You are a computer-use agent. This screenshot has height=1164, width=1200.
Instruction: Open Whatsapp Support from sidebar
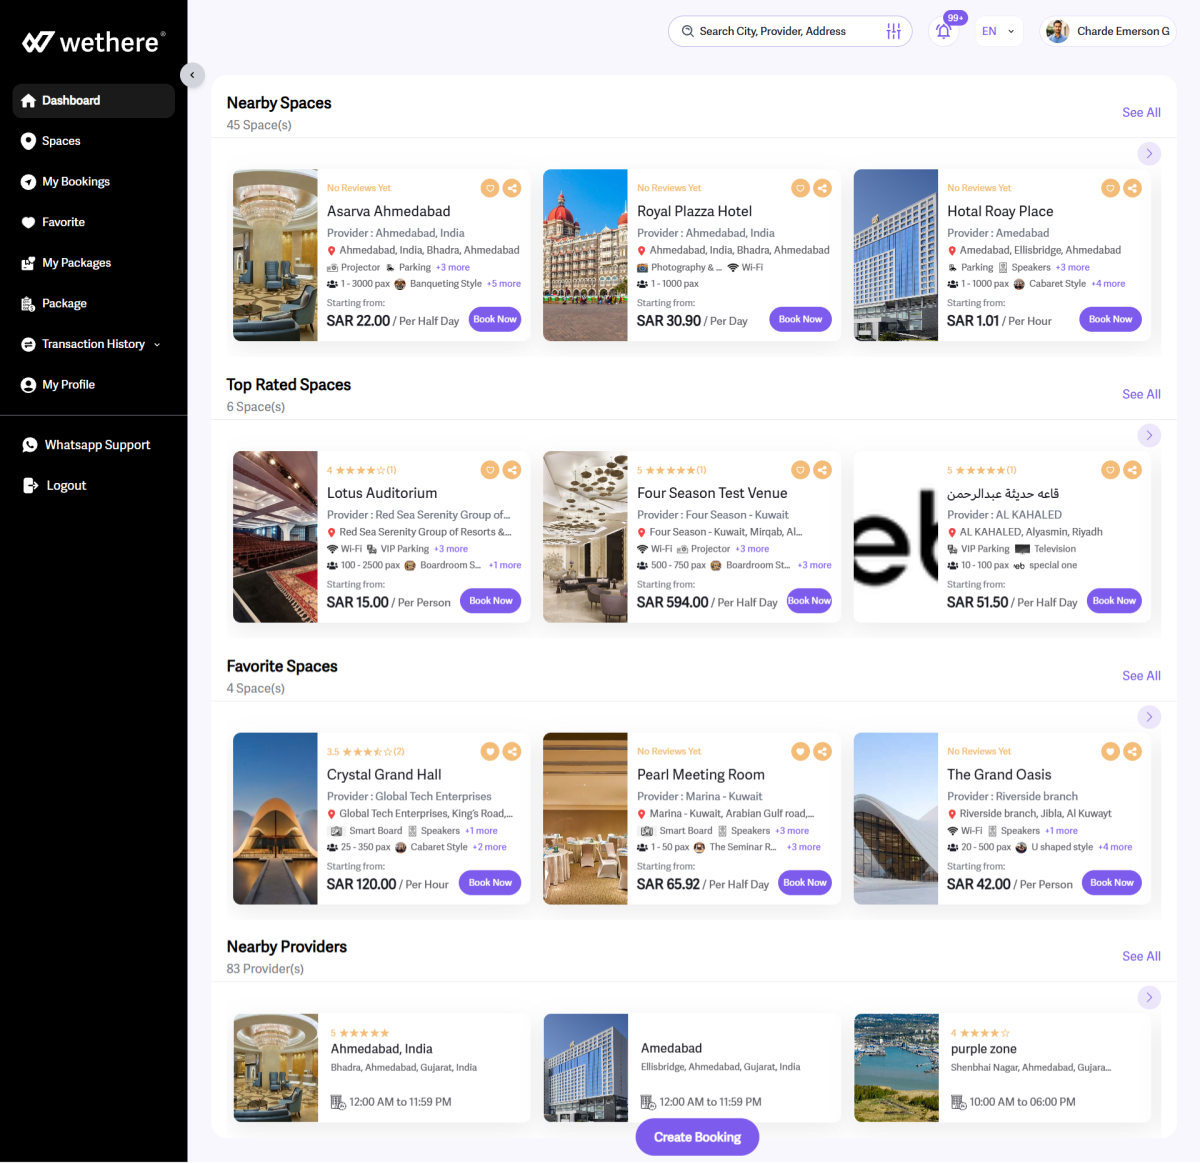tap(96, 445)
